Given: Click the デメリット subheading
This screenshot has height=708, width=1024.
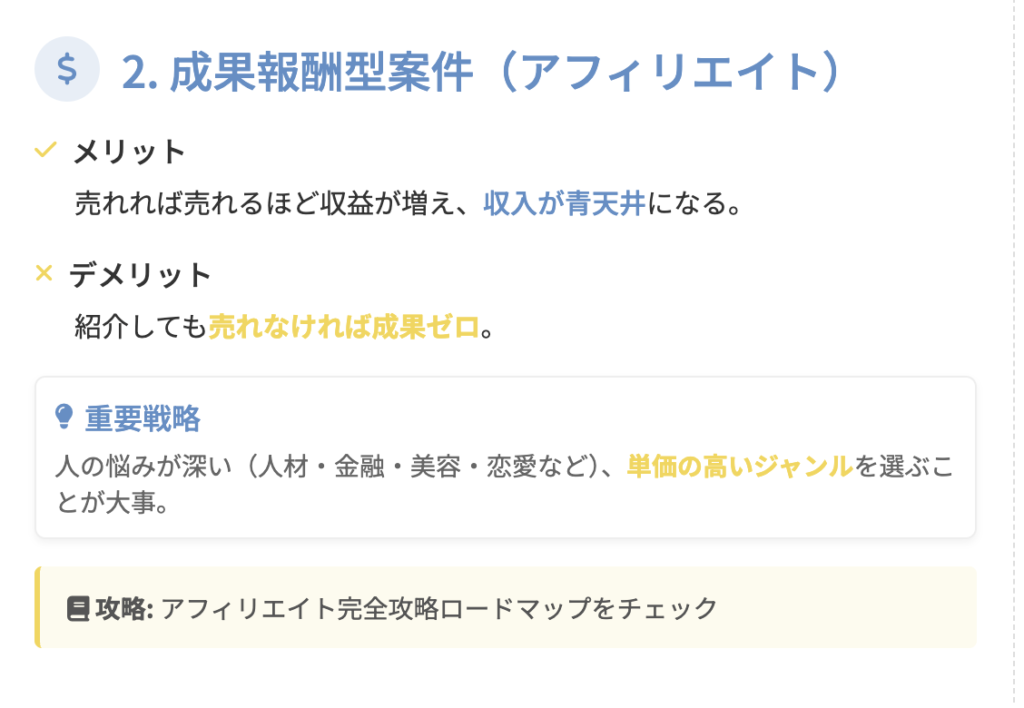Looking at the screenshot, I should (140, 274).
